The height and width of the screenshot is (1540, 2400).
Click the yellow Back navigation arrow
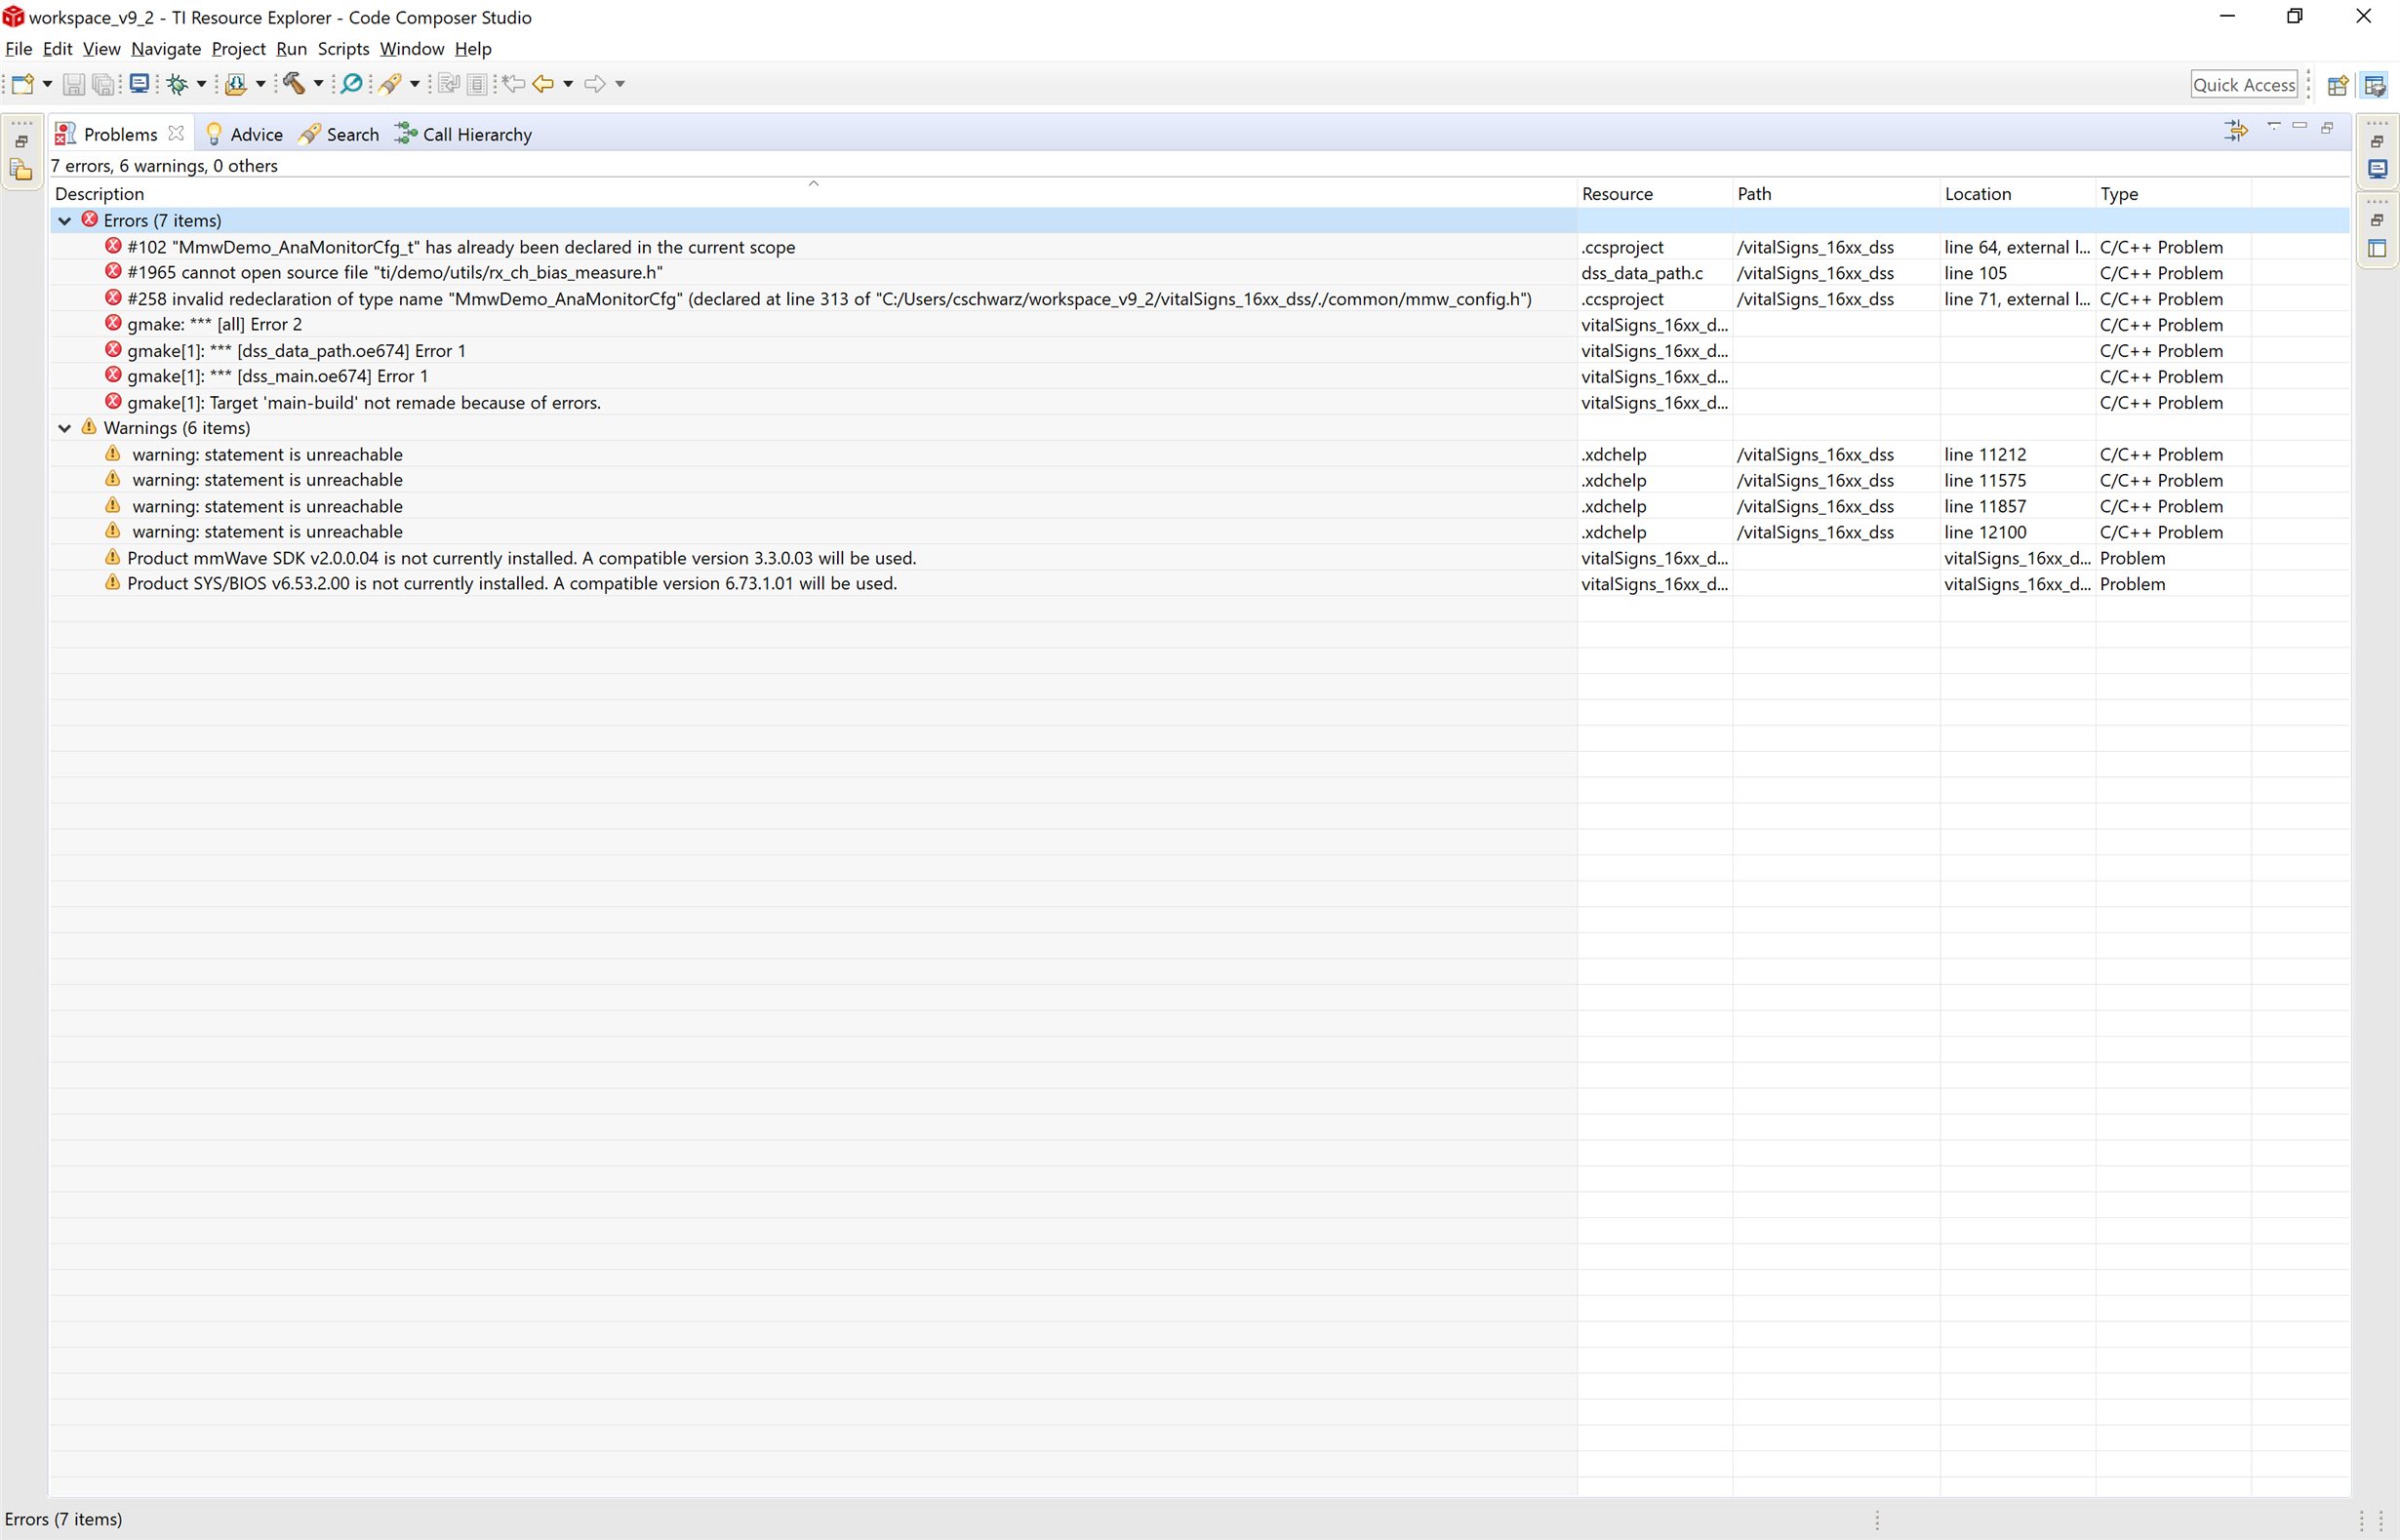click(543, 84)
